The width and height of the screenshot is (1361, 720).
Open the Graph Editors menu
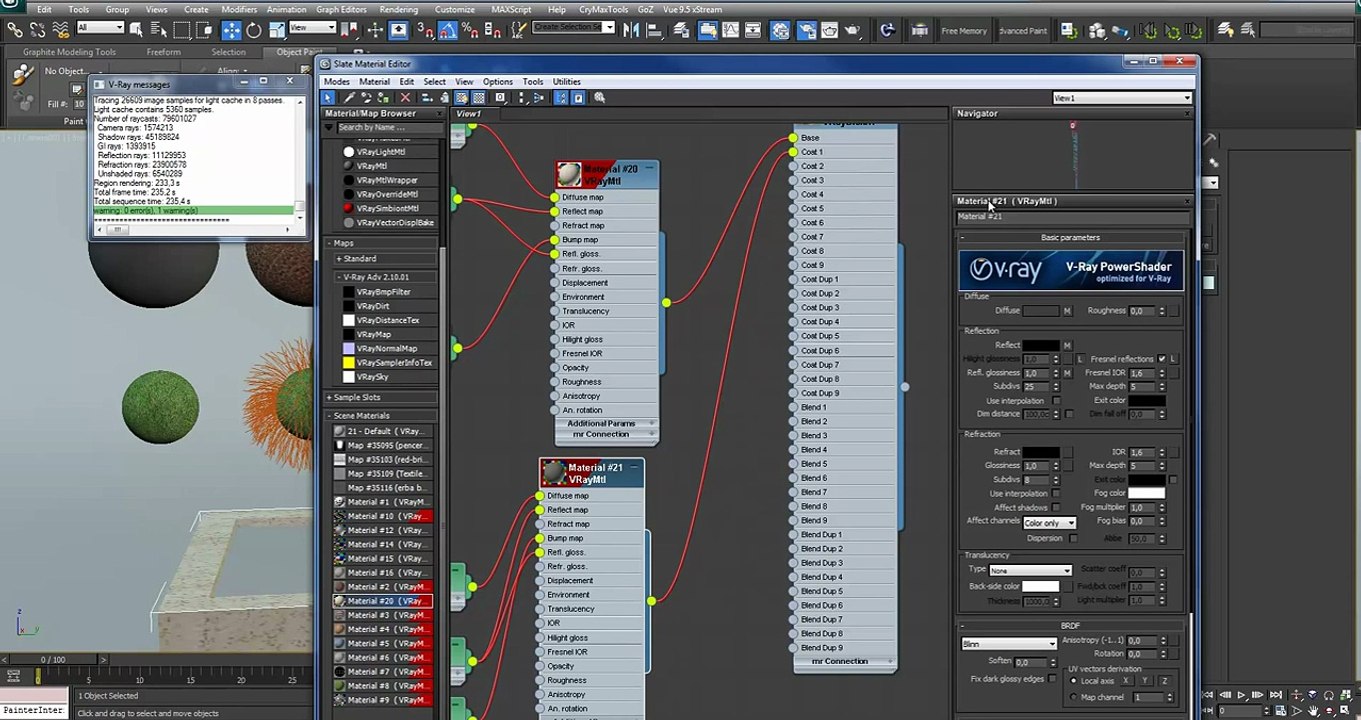(341, 9)
